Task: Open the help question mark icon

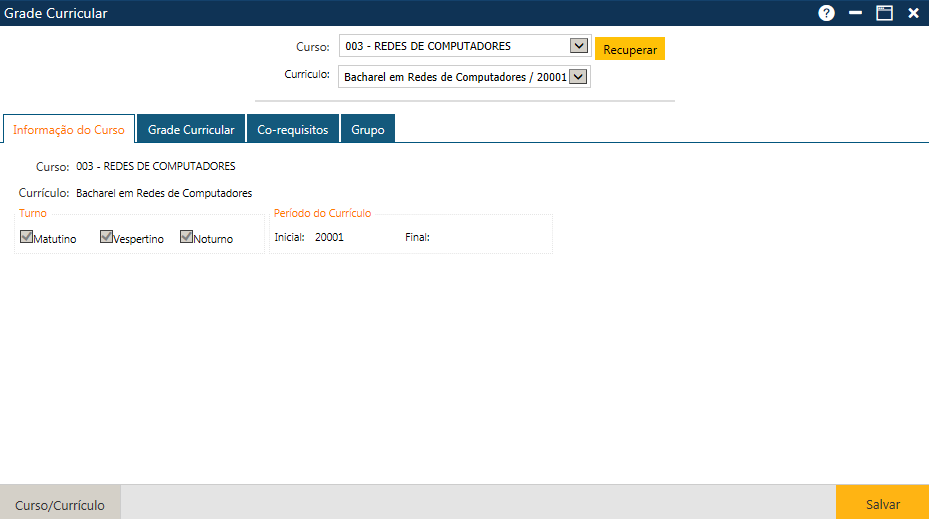Action: click(x=826, y=13)
